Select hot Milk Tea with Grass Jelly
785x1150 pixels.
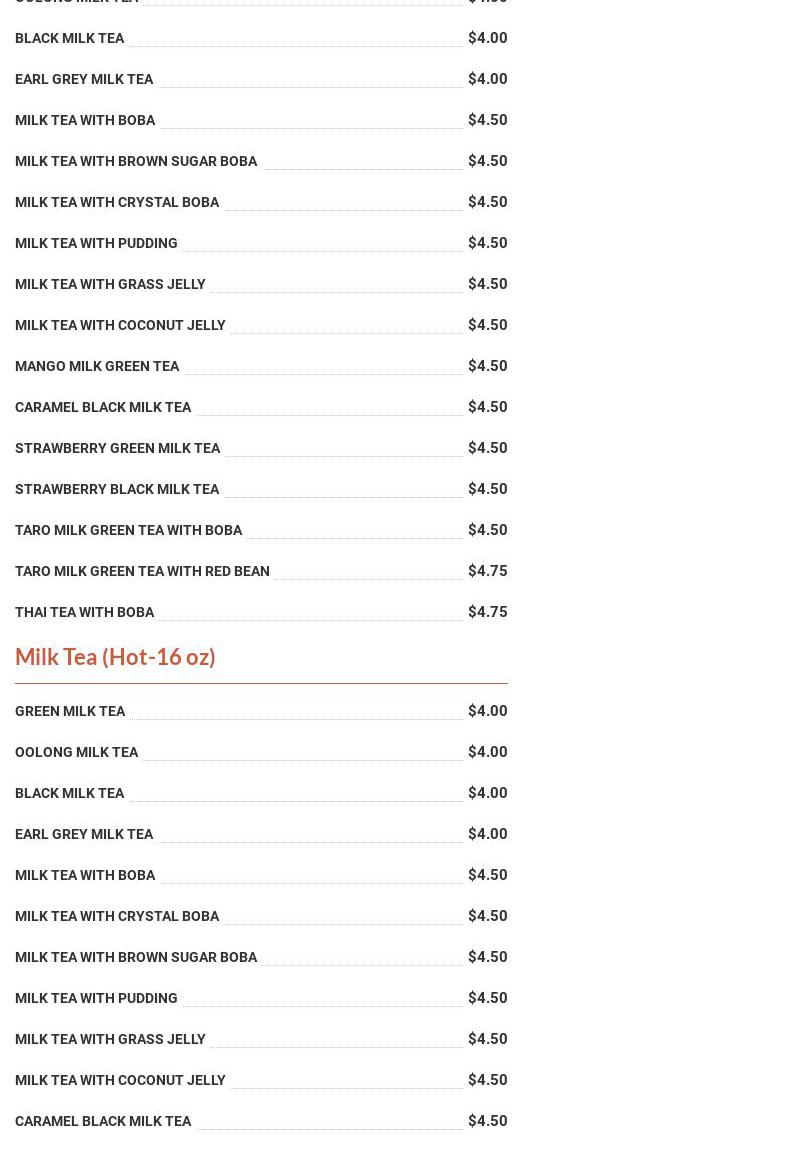[110, 1039]
